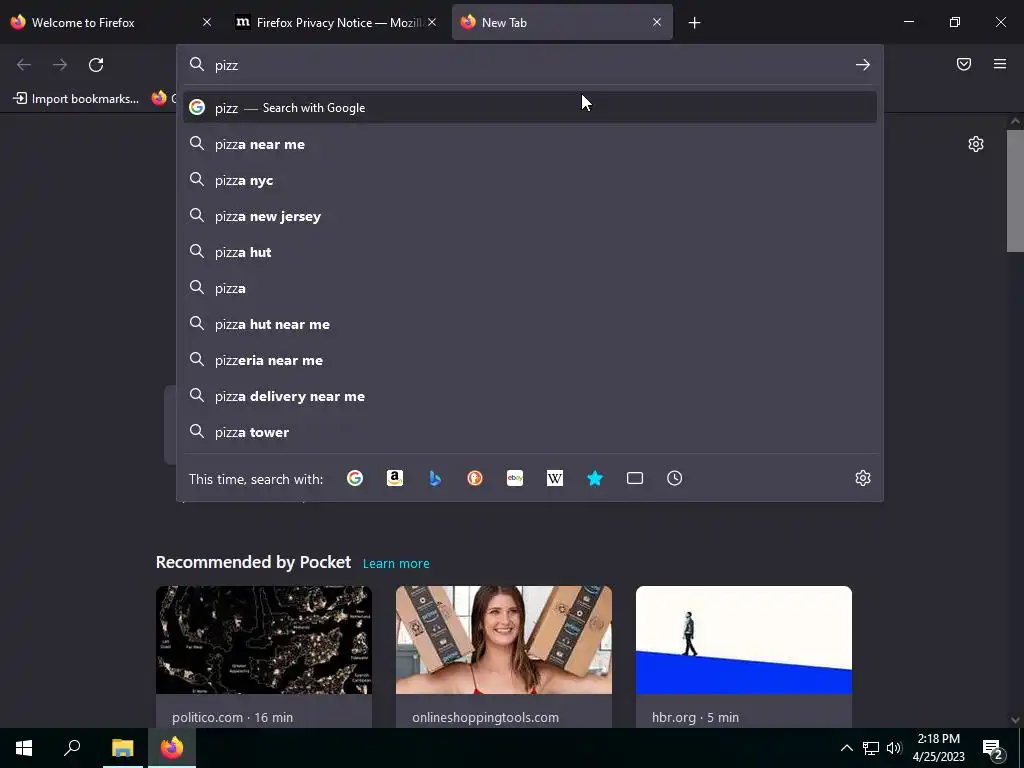Choose suggestion 'pizza hut'
This screenshot has height=768, width=1024.
pyautogui.click(x=530, y=252)
